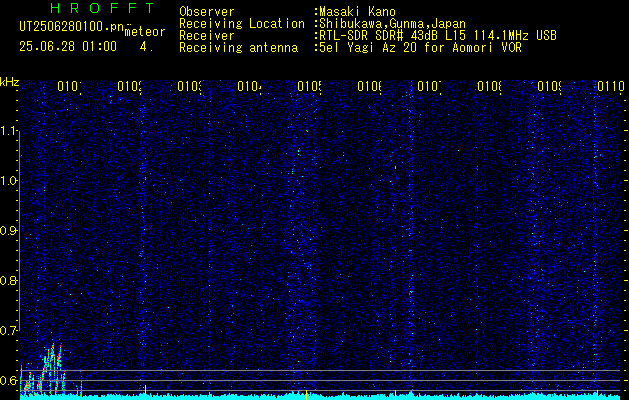This screenshot has width=629, height=400.
Task: Select the RTL-SDR SDR# 43dB receiver description
Action: click(438, 36)
